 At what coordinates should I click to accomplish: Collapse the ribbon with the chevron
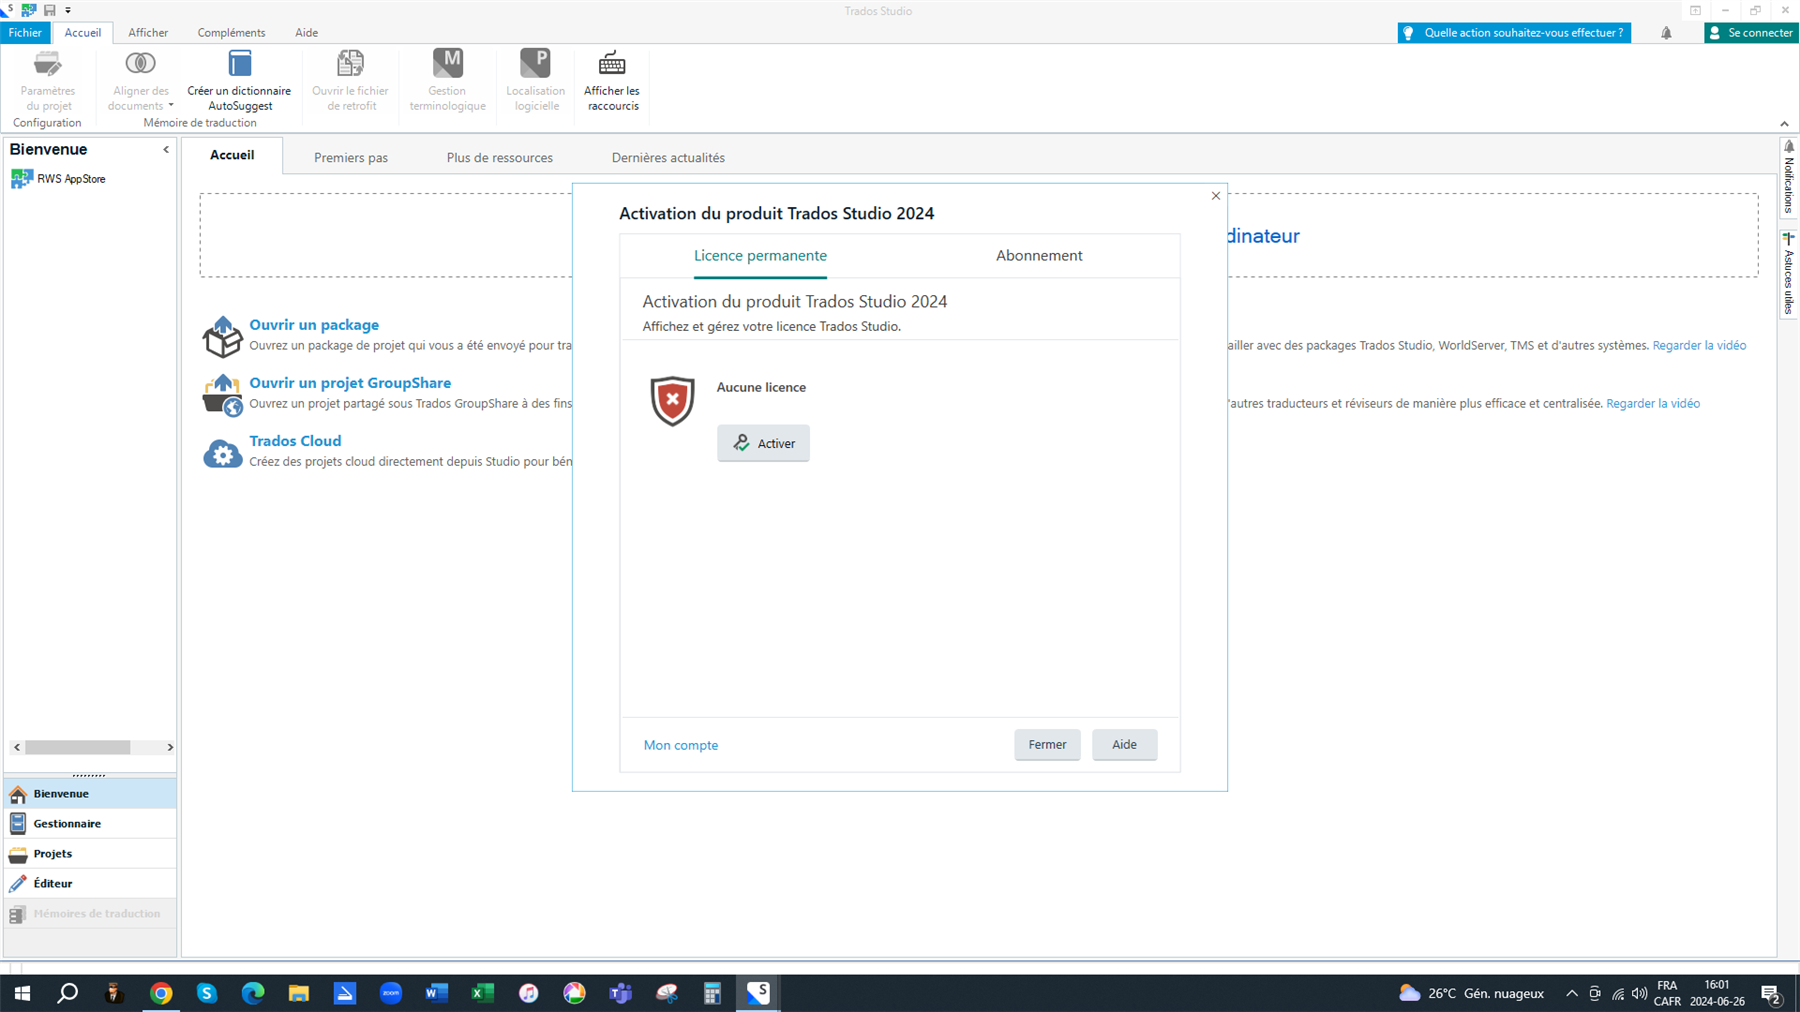(x=1784, y=124)
